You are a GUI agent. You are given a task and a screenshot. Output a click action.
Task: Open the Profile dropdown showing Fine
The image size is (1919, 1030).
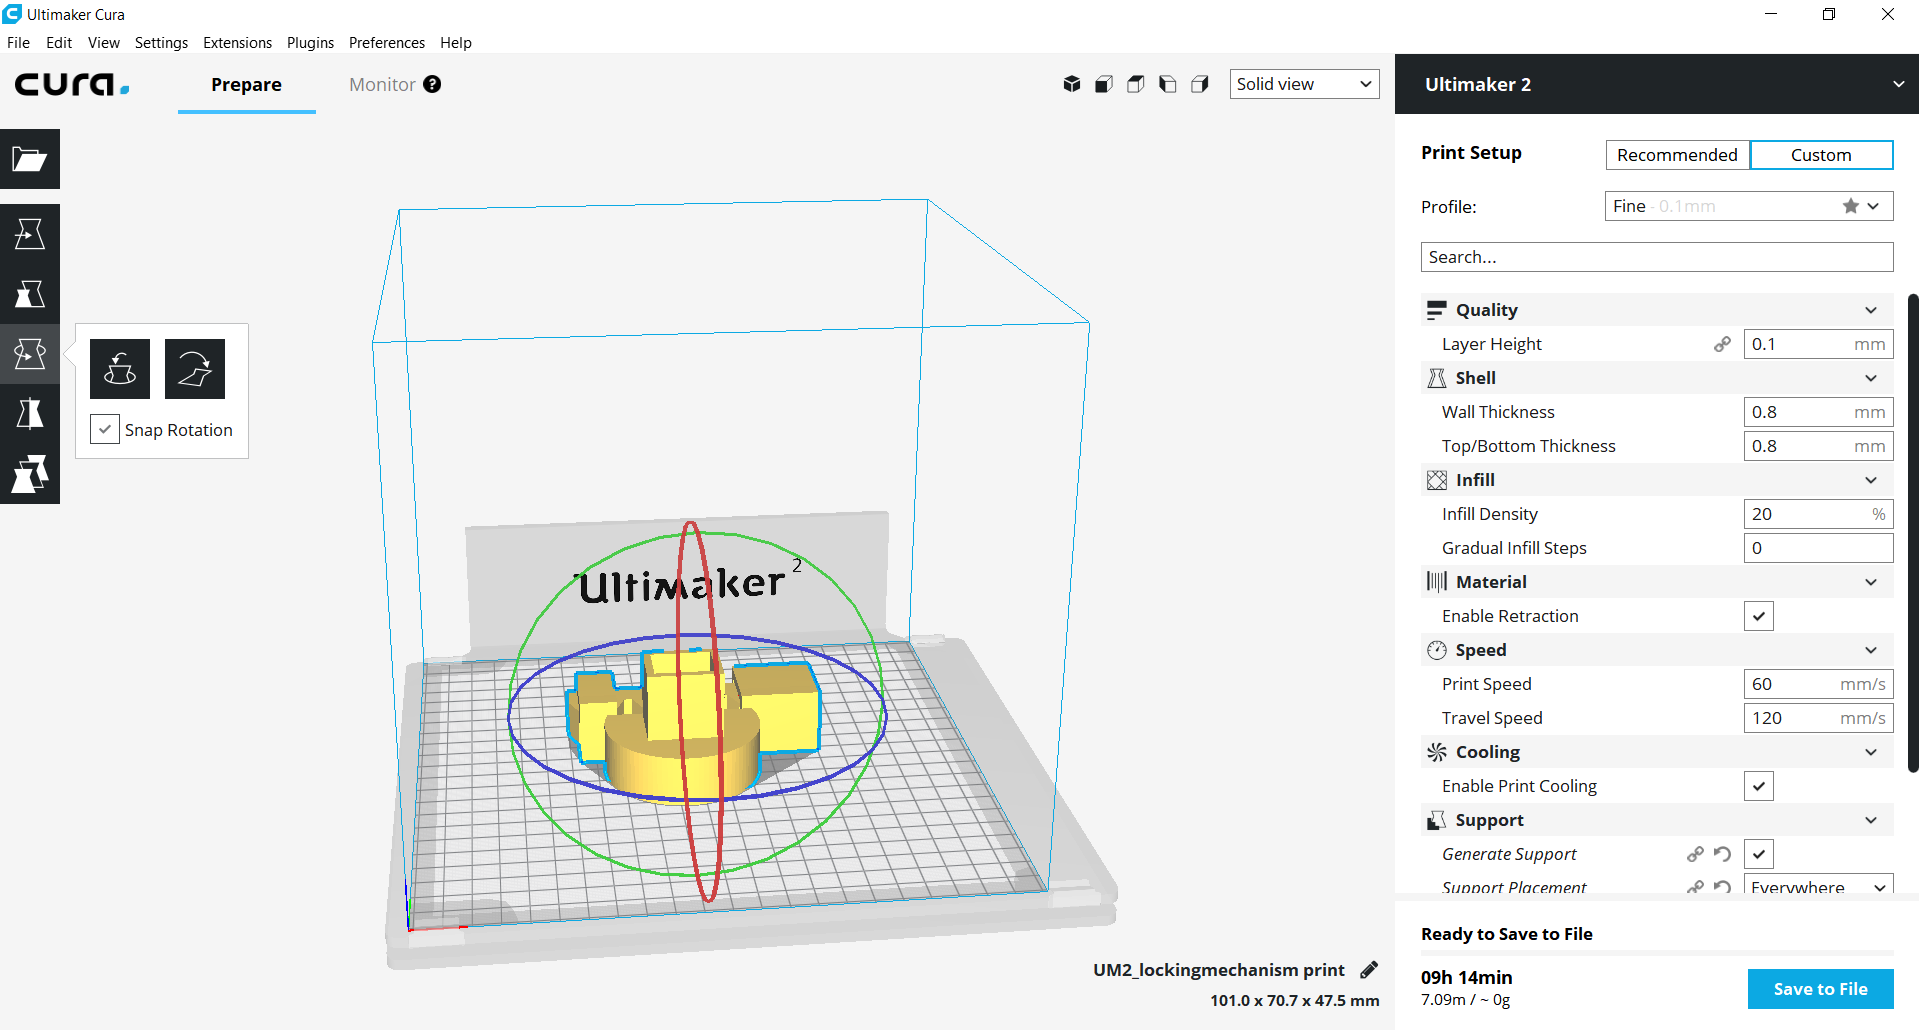[x=1749, y=206]
